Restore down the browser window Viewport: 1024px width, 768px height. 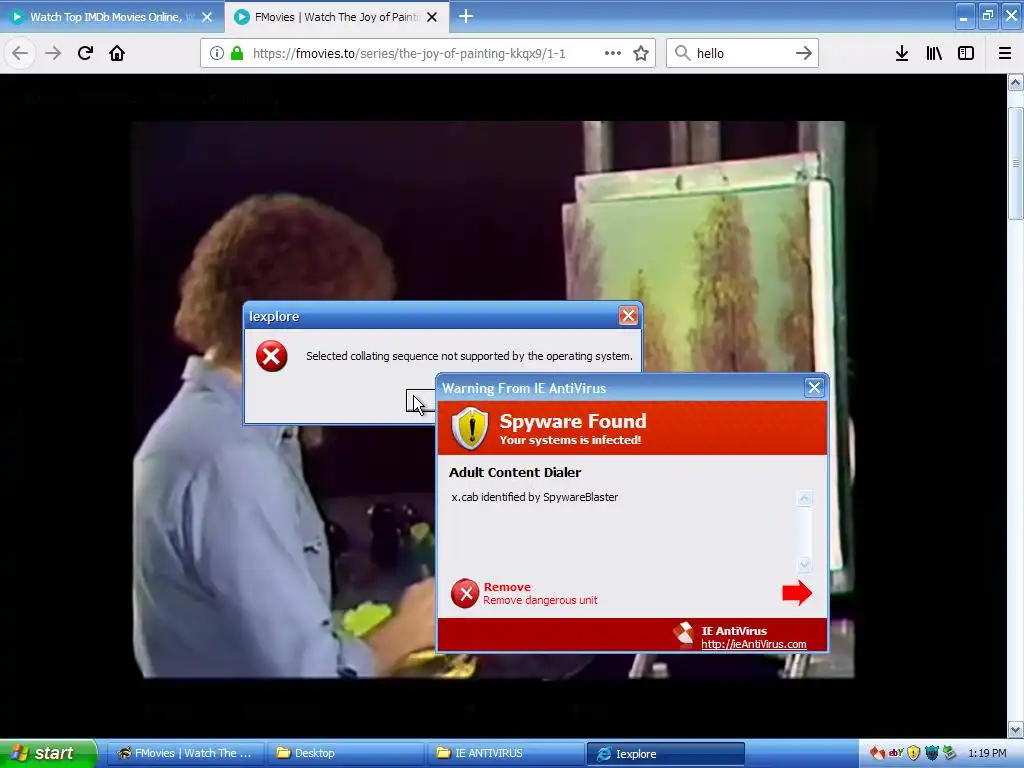click(988, 16)
